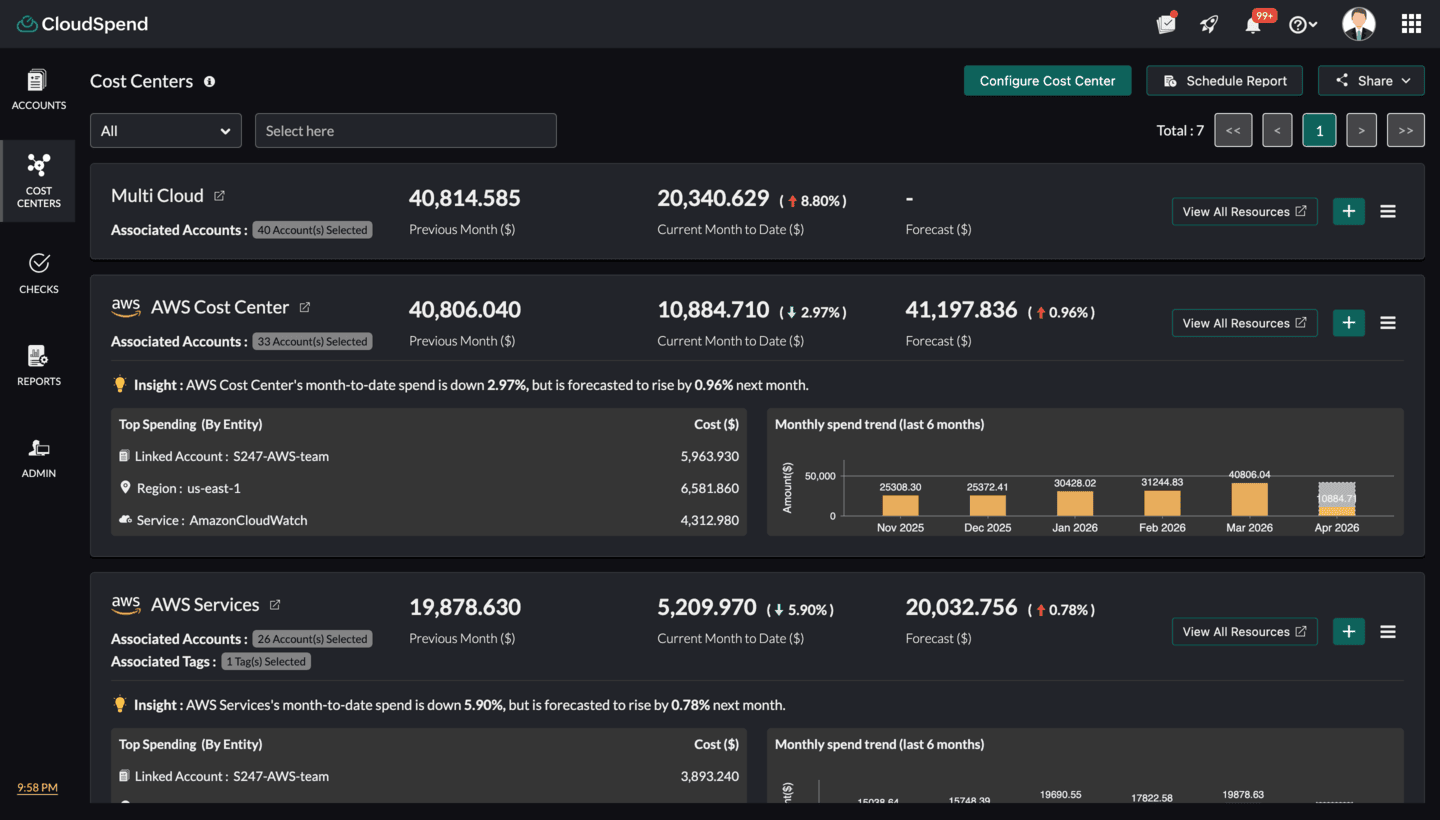This screenshot has width=1440, height=820.
Task: Open Checks section in sidebar
Action: pyautogui.click(x=38, y=273)
